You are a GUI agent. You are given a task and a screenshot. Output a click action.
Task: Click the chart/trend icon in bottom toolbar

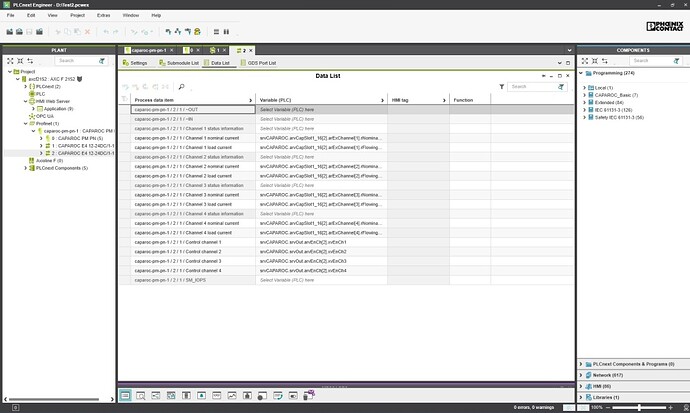point(232,395)
